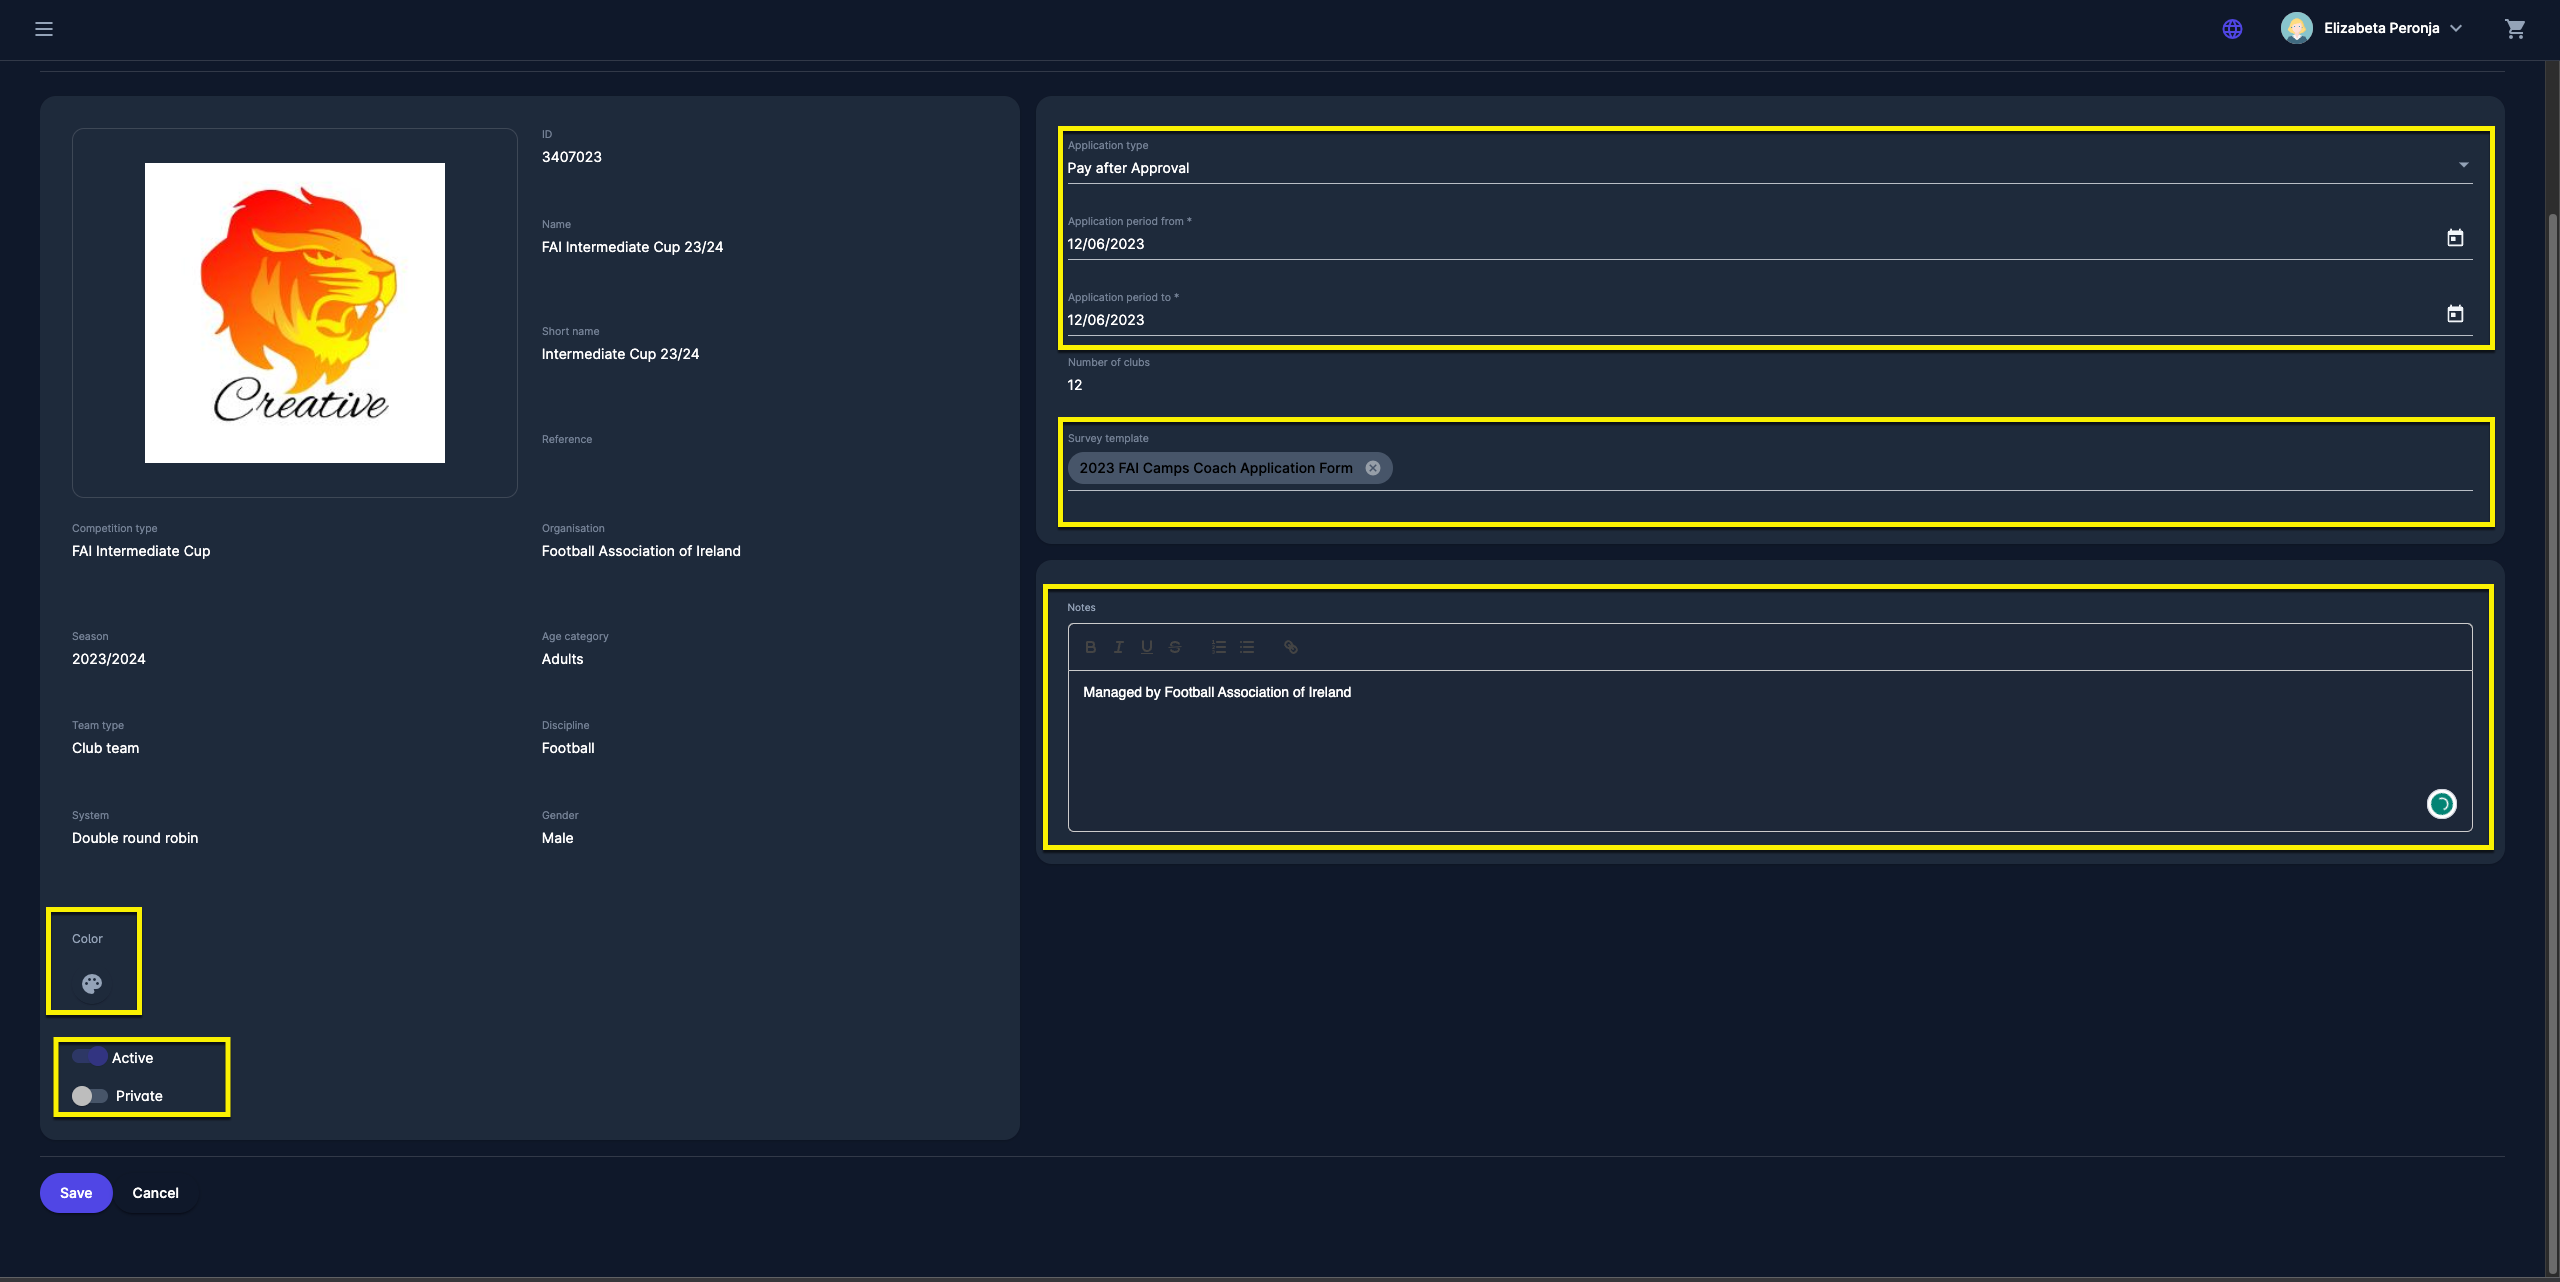Viewport: 2560px width, 1282px height.
Task: Save the competition changes
Action: (76, 1193)
